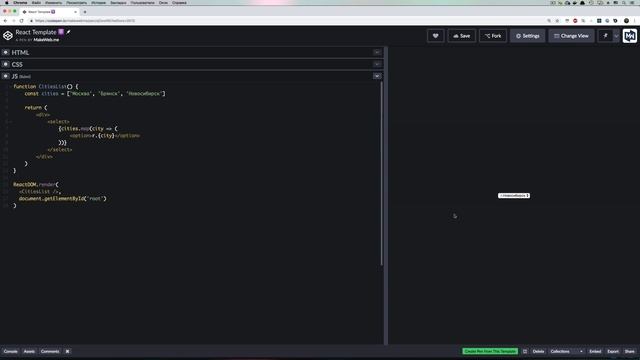This screenshot has width=640, height=360.
Task: Click React Template pen title
Action: click(x=36, y=32)
